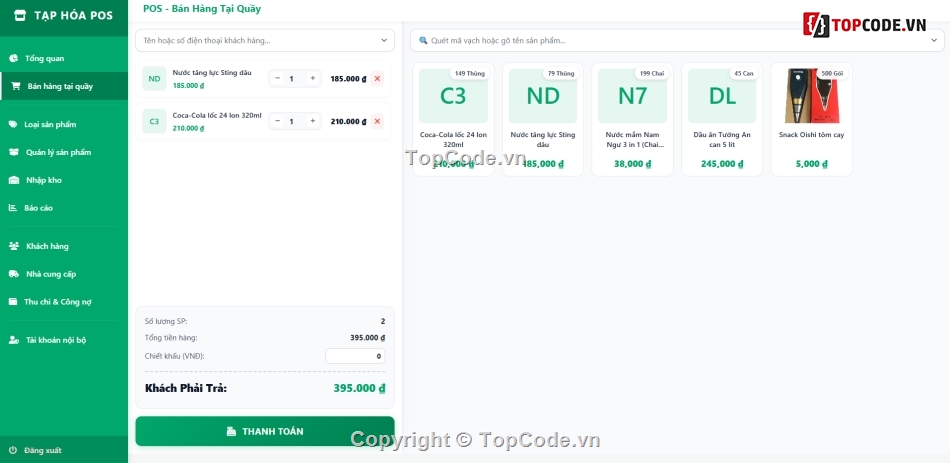Open Thu chi & Công nợ section
950x463 pixels.
[x=57, y=301]
